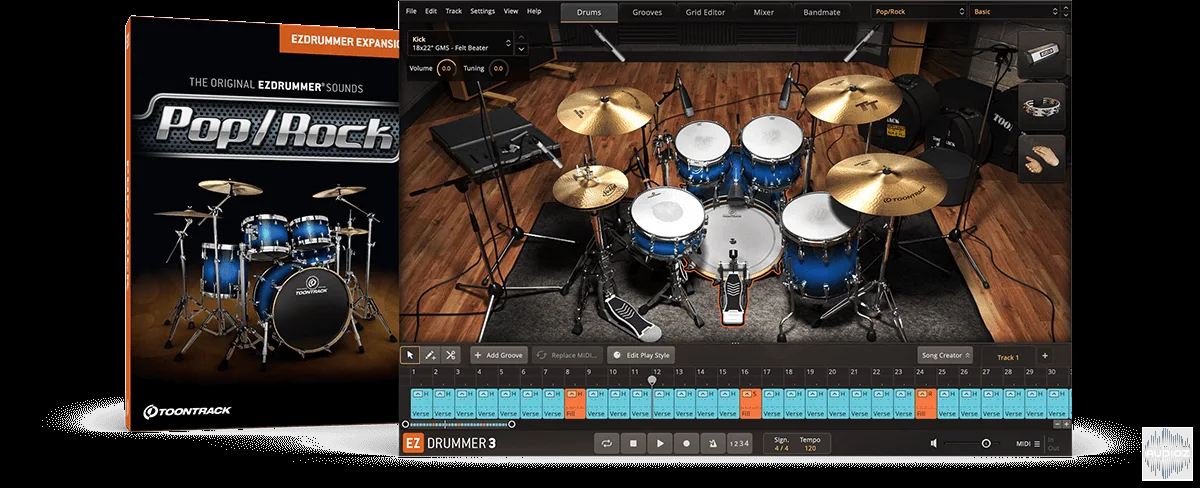Expand the Song Creator panel
This screenshot has height=488, width=1200.
click(x=945, y=355)
